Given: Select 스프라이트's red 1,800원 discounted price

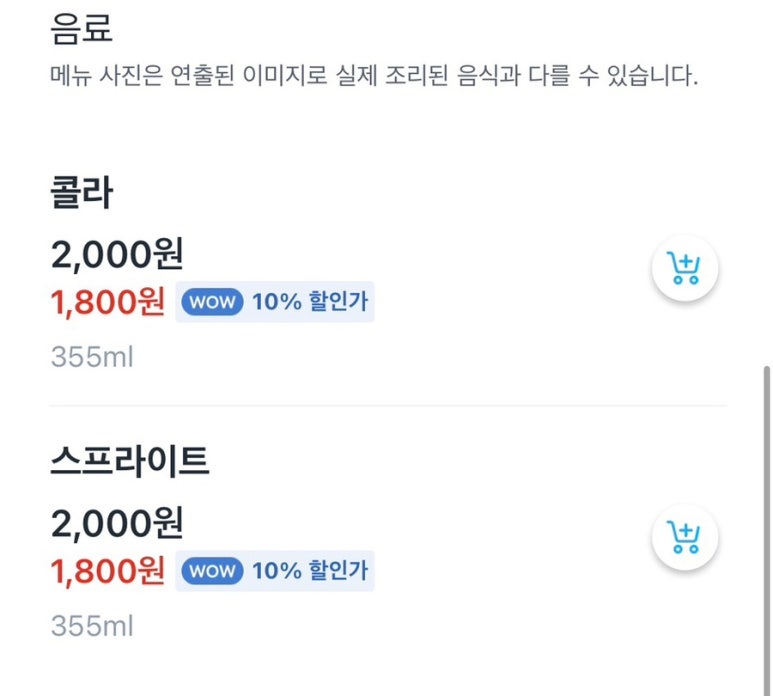Looking at the screenshot, I should point(108,571).
